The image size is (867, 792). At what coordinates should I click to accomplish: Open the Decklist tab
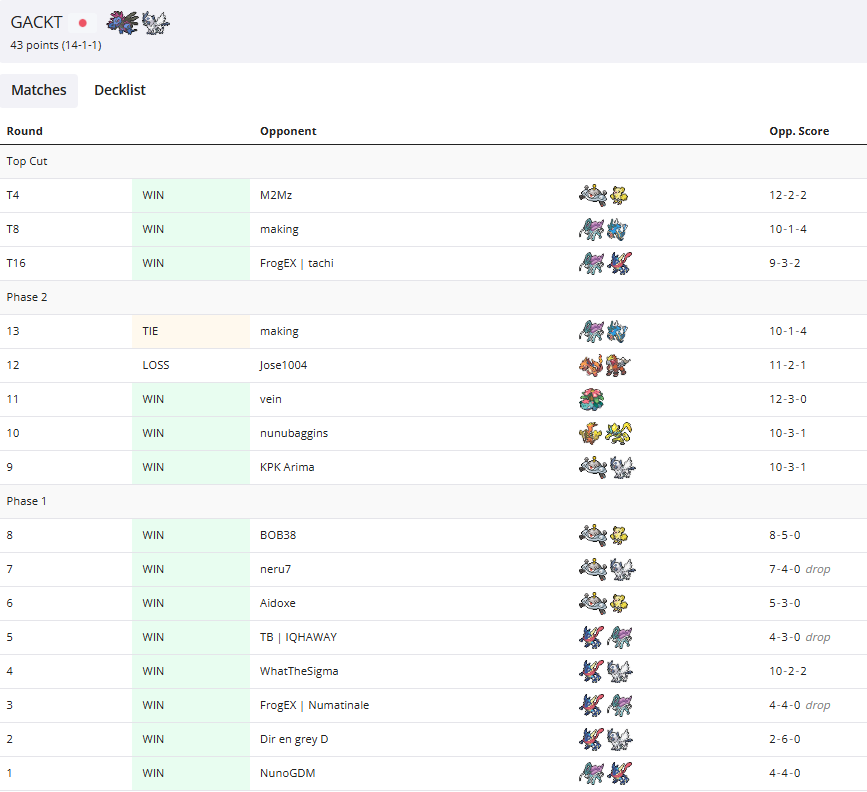[x=120, y=90]
